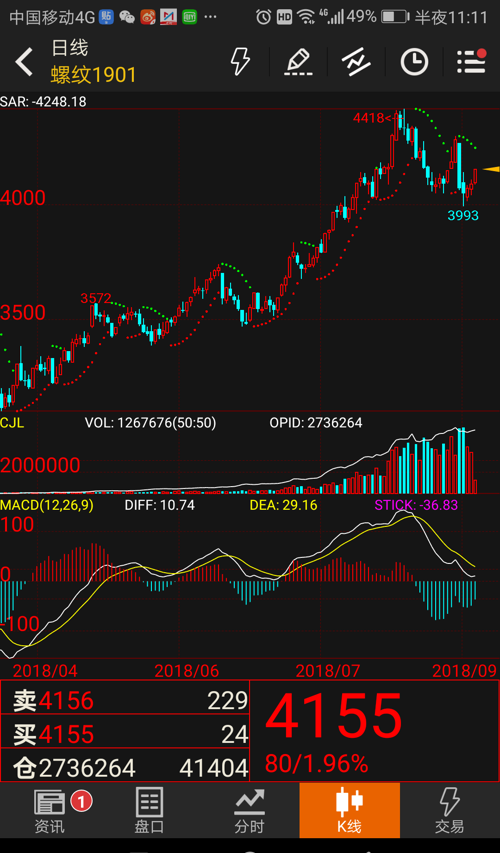Image resolution: width=500 pixels, height=853 pixels.
Task: Tap the 2018/09 date label
Action: point(465,670)
